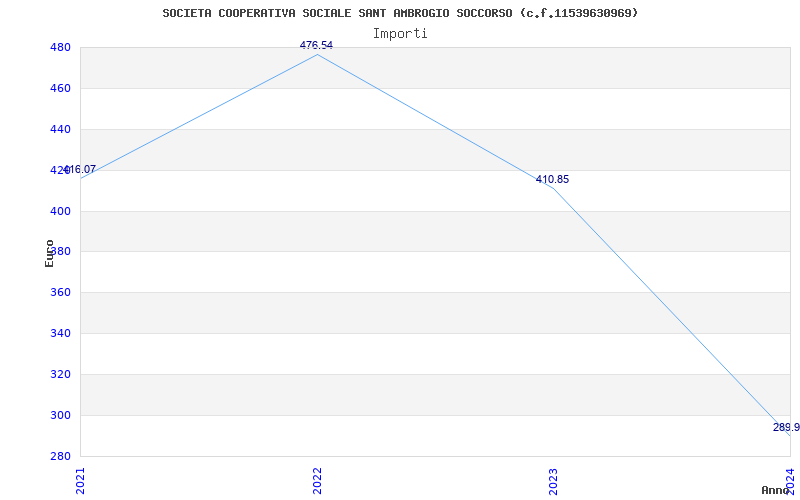Select the 476.54 data label
This screenshot has height=500, width=800.
316,45
